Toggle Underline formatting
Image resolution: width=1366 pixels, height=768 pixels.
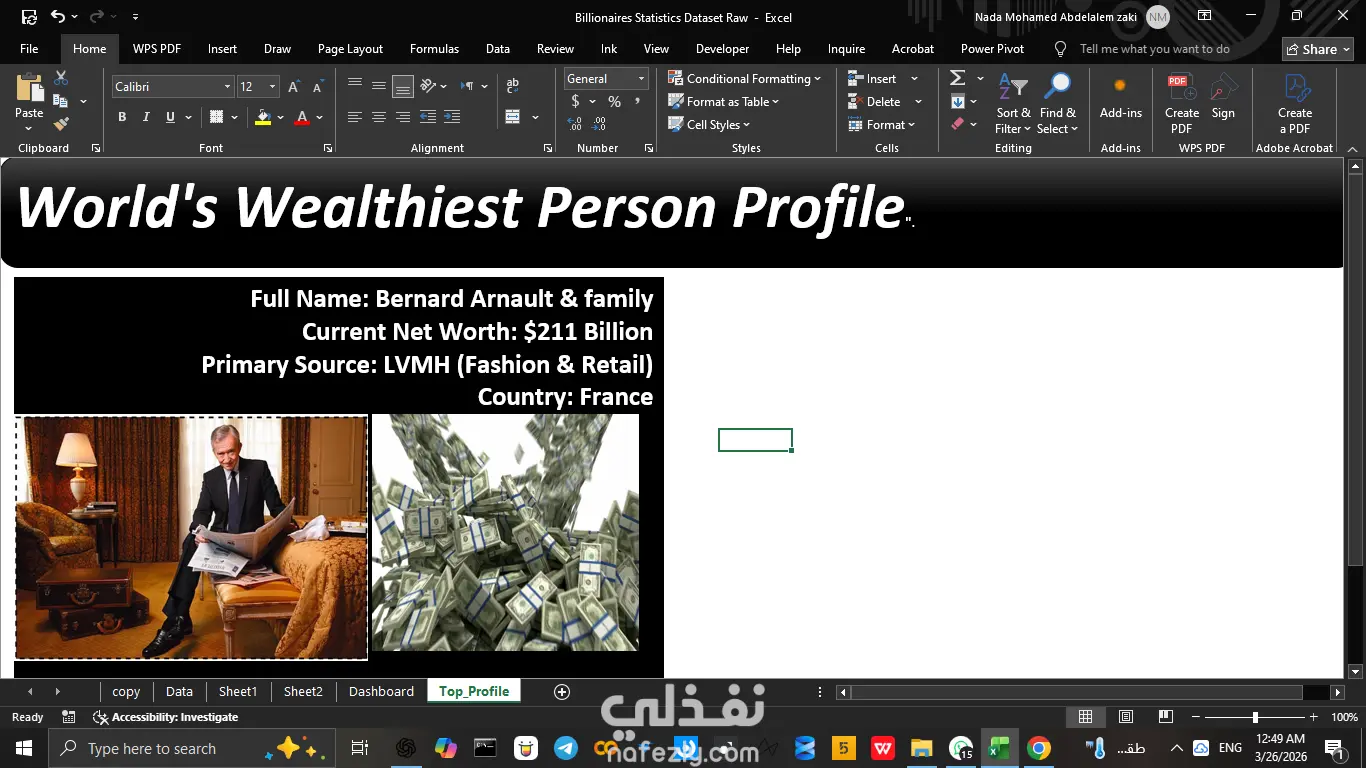[170, 117]
